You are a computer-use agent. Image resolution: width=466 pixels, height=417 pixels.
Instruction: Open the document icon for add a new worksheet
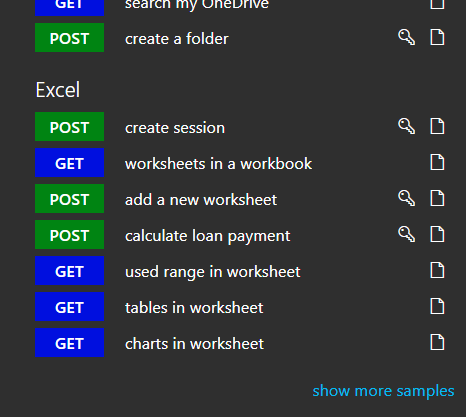[437, 198]
